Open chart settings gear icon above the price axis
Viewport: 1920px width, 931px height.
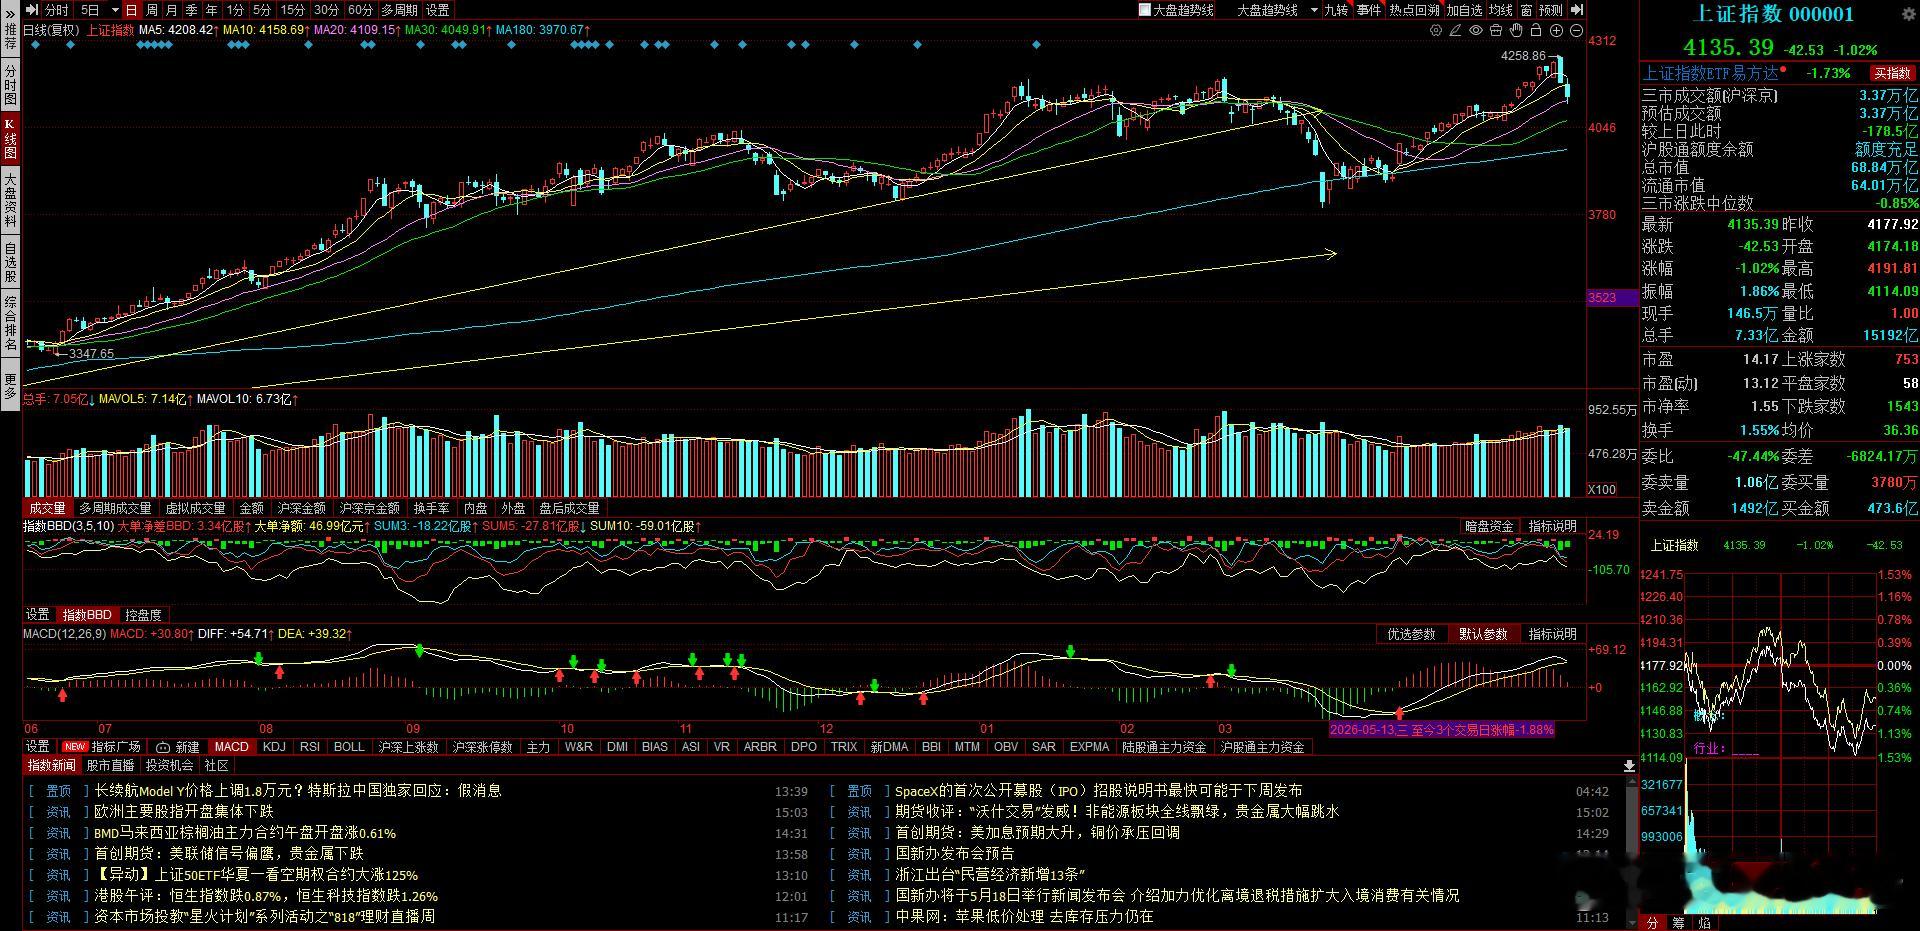1437,31
